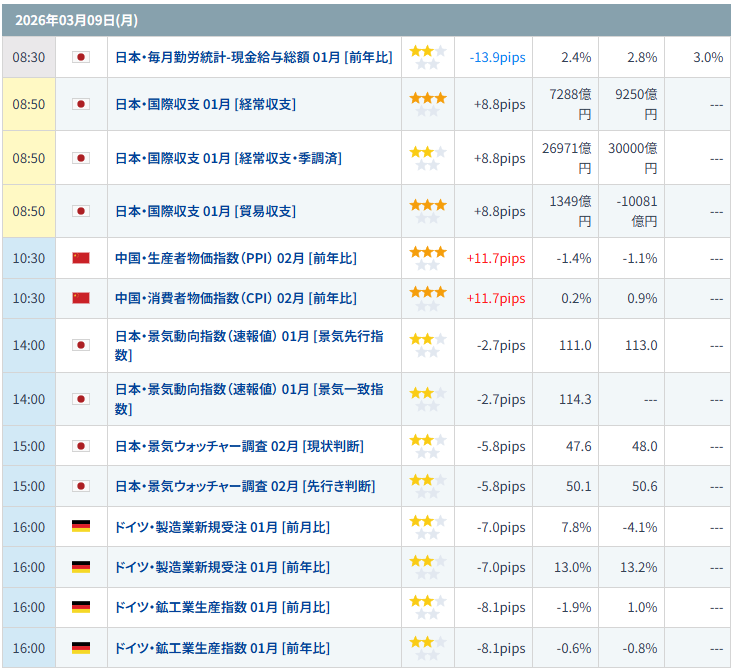Open 日本・毎月勤労統計-現金給与総額 01月 link

(x=253, y=57)
